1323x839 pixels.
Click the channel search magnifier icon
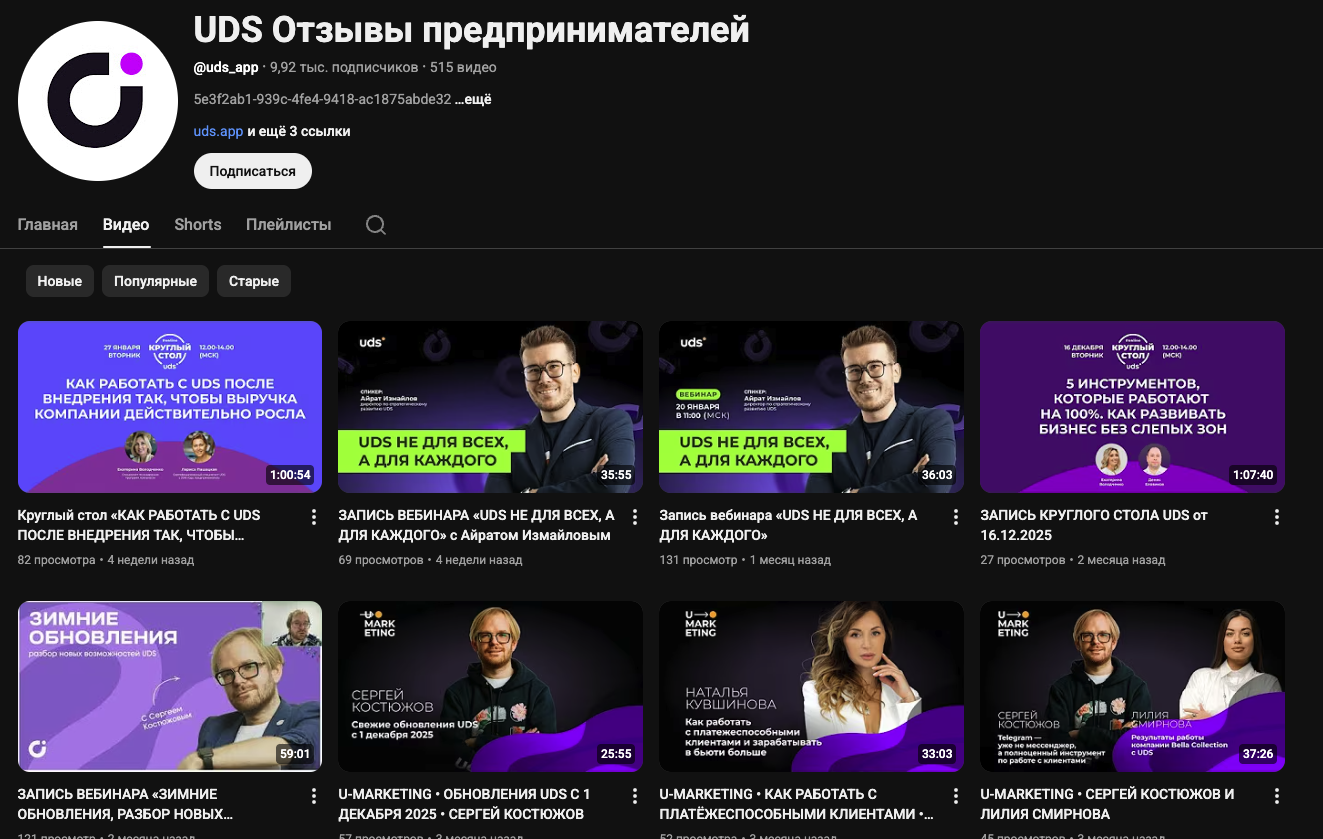376,225
